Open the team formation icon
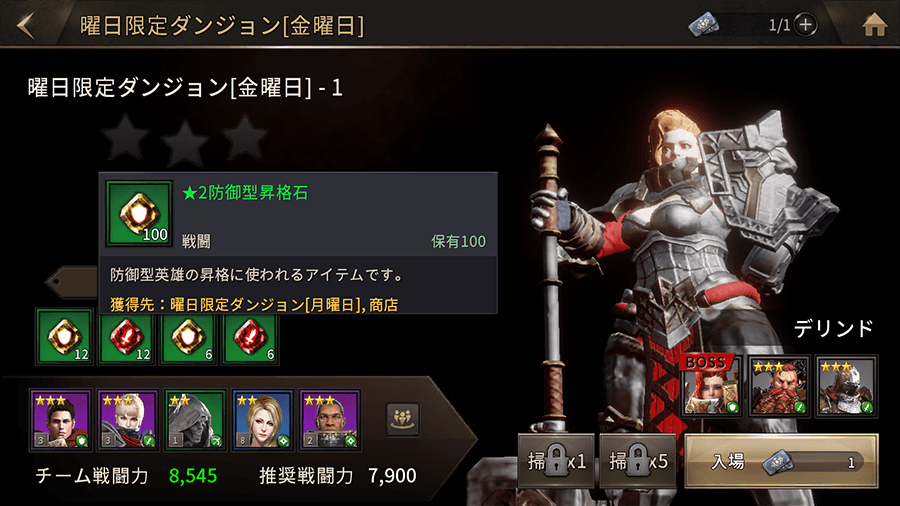 402,419
